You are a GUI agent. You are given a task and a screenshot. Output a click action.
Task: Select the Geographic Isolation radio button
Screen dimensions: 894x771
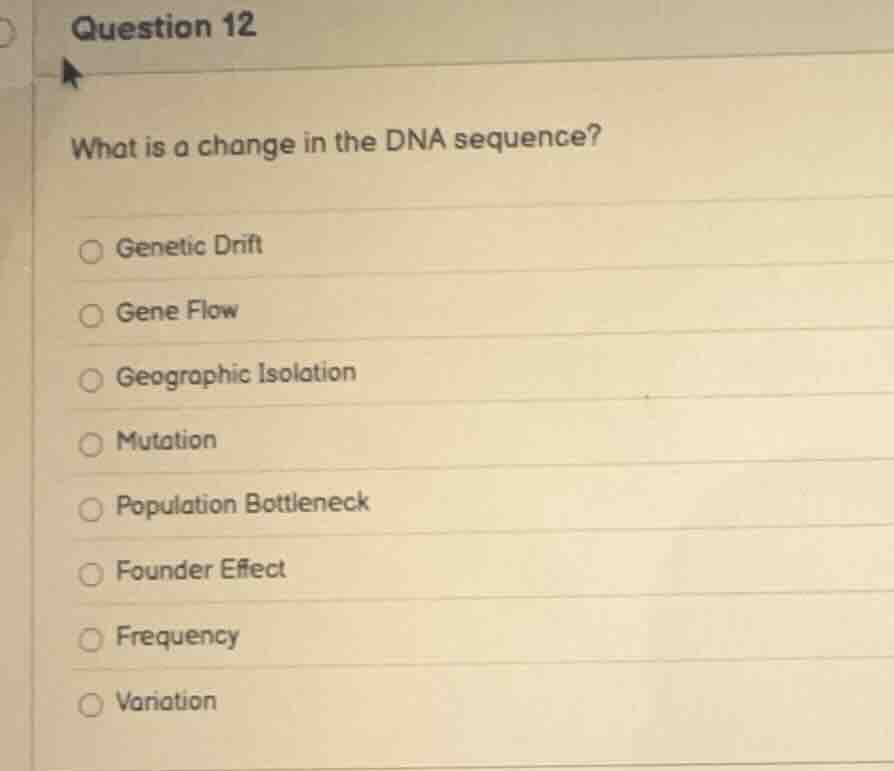[x=92, y=380]
